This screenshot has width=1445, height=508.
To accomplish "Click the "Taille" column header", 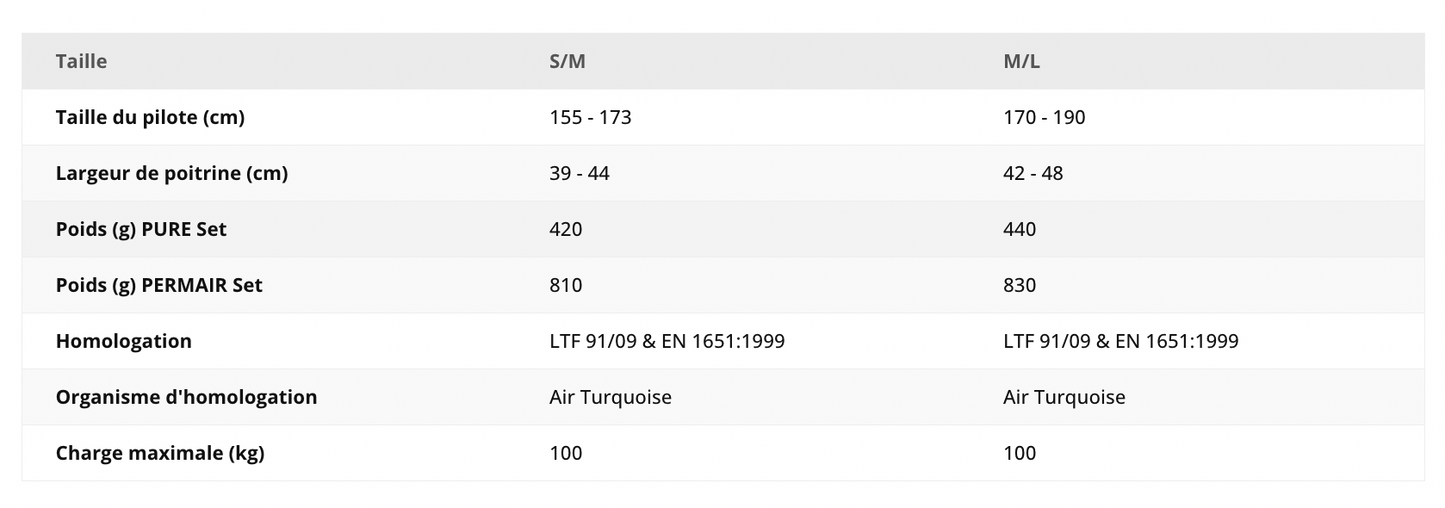I will click(81, 61).
